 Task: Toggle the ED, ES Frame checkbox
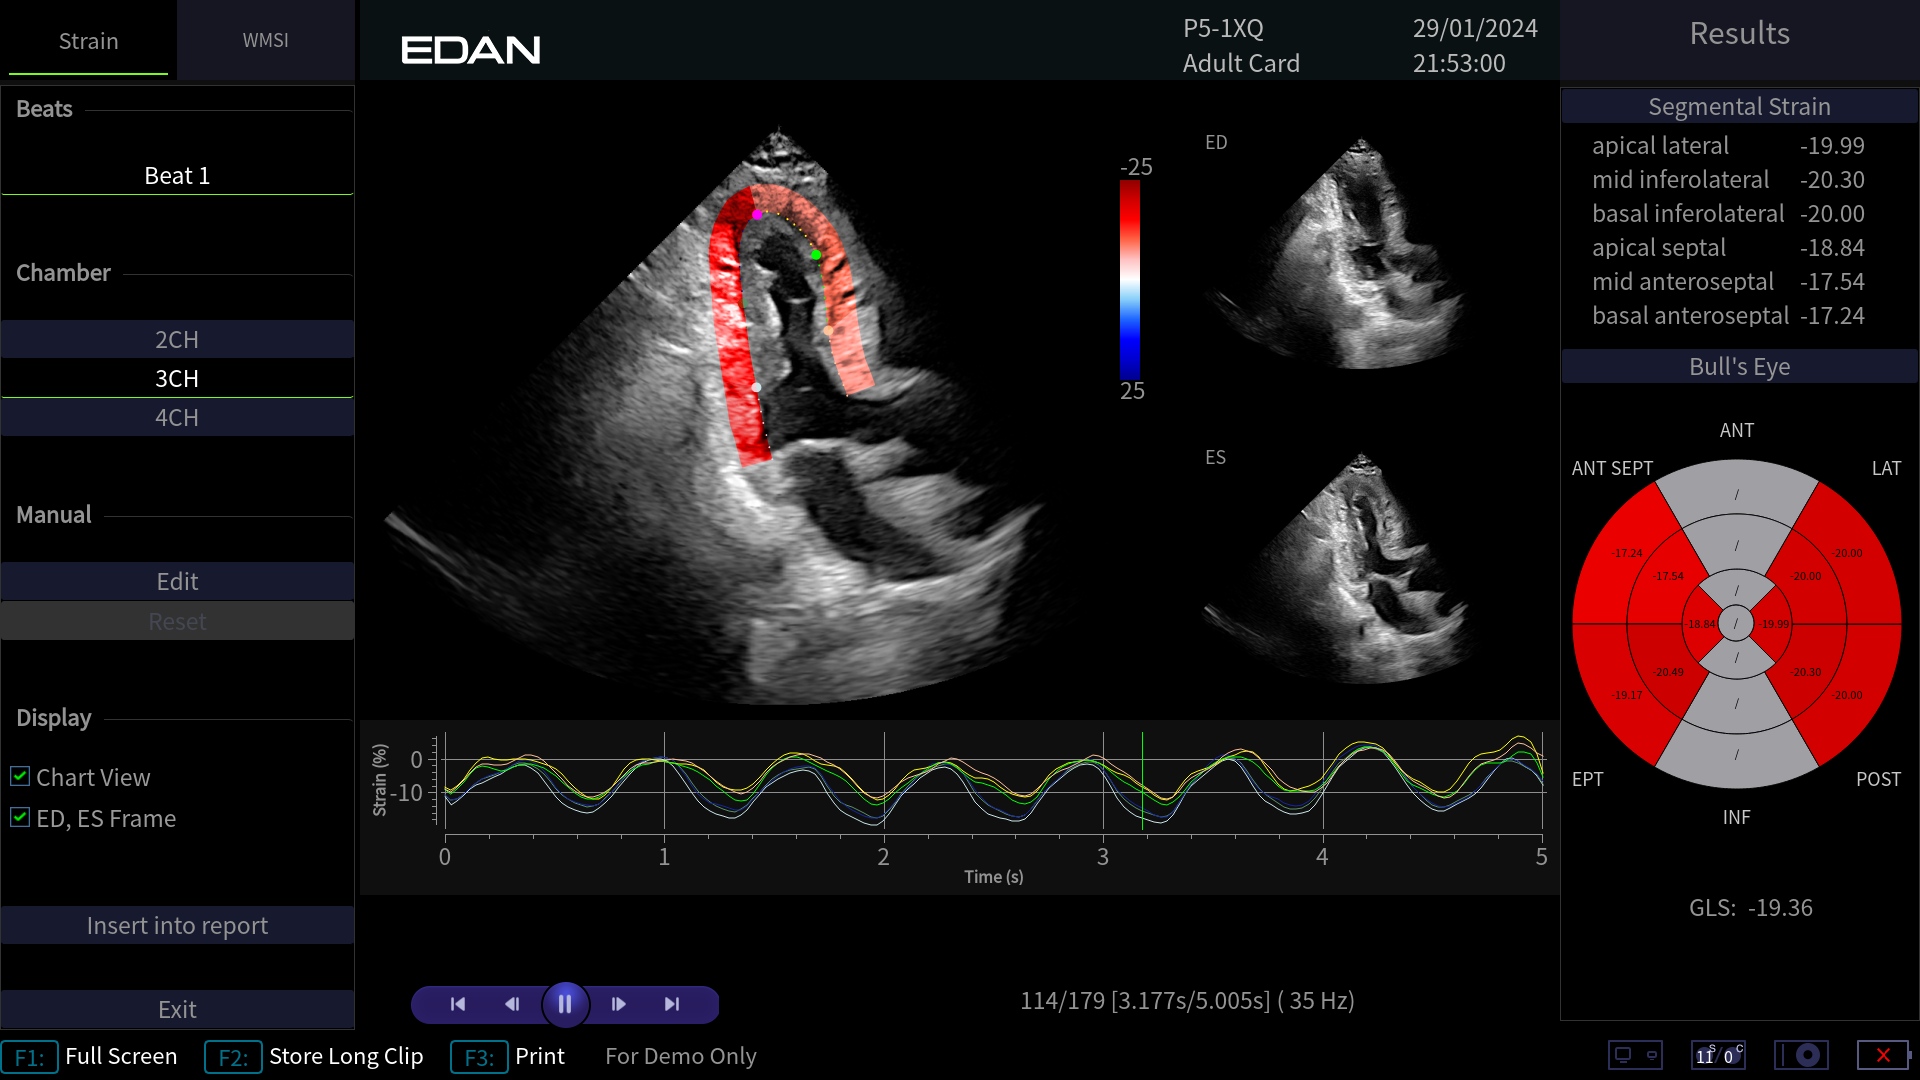pyautogui.click(x=20, y=818)
